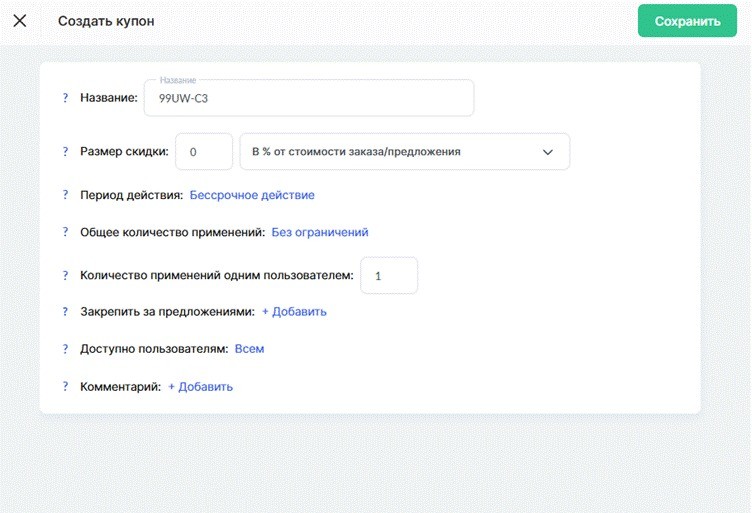Viewport: 752px width, 513px height.
Task: Click the help icon next to Доступно пользователям
Action: [x=65, y=349]
